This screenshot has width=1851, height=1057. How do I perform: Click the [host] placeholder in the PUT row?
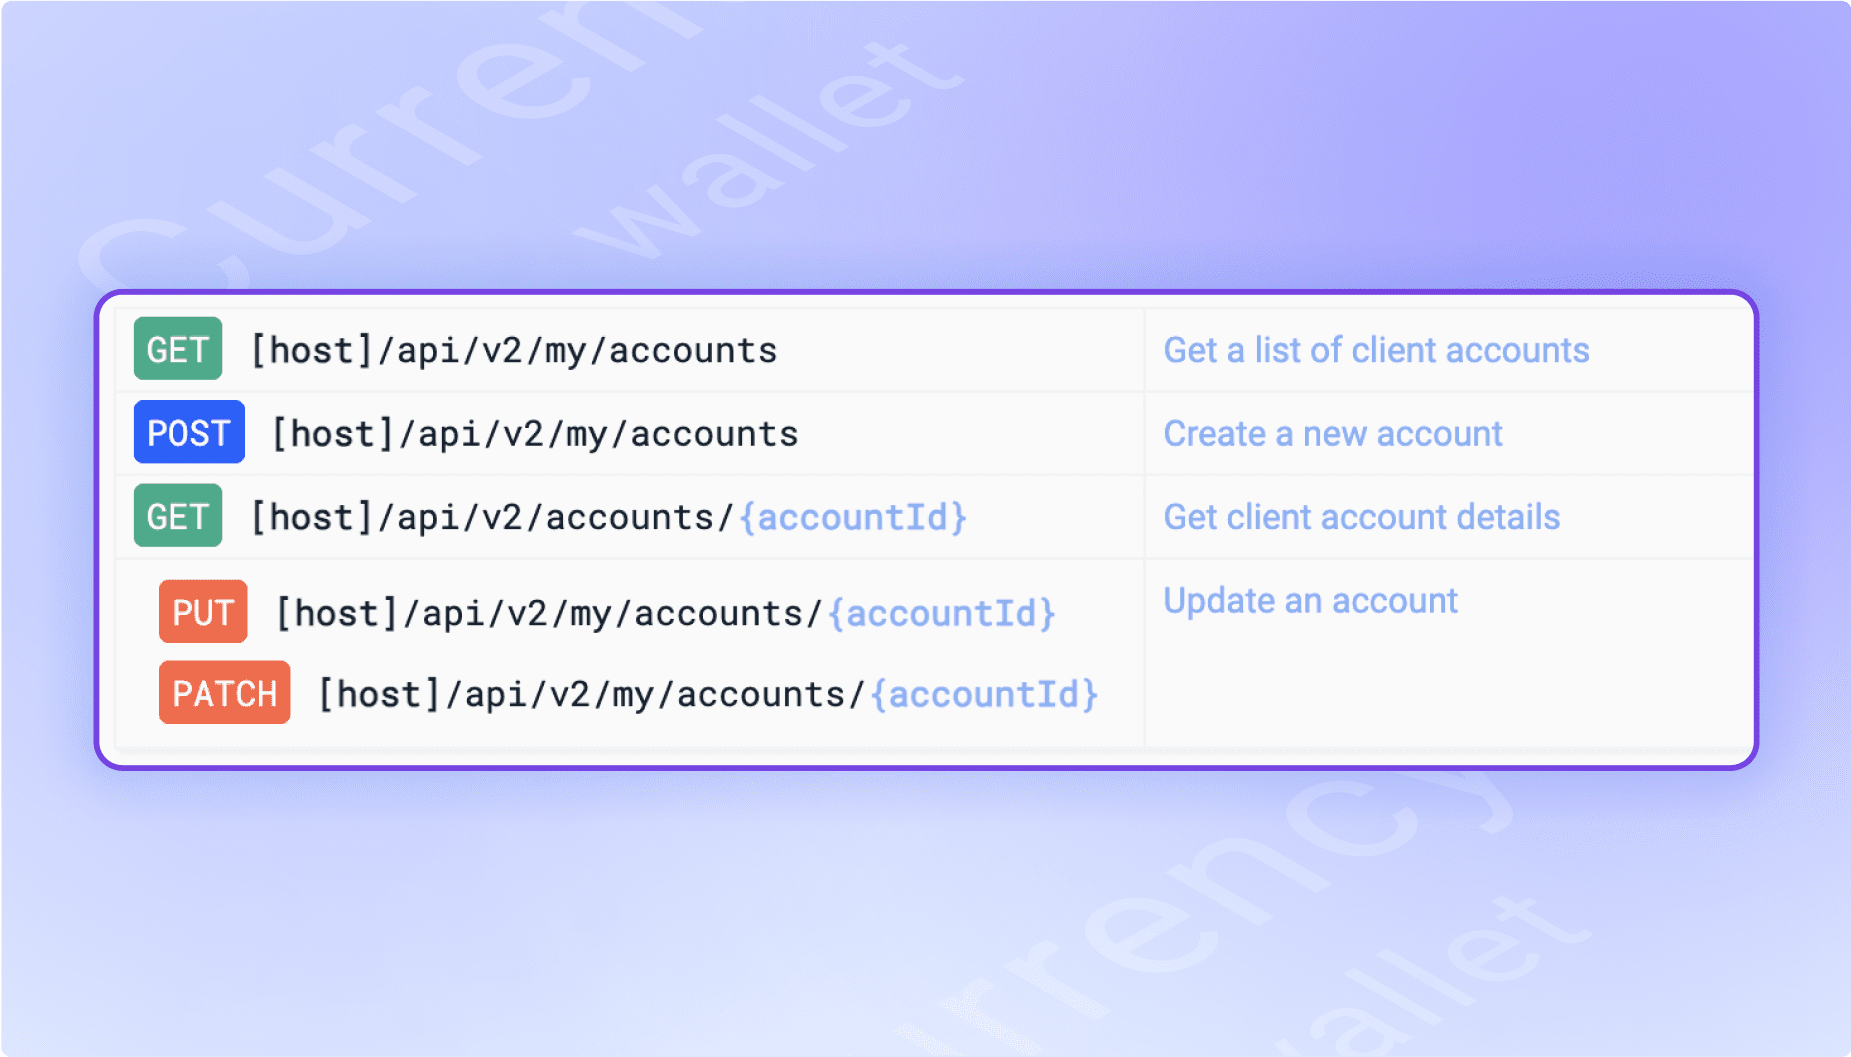click(x=337, y=613)
